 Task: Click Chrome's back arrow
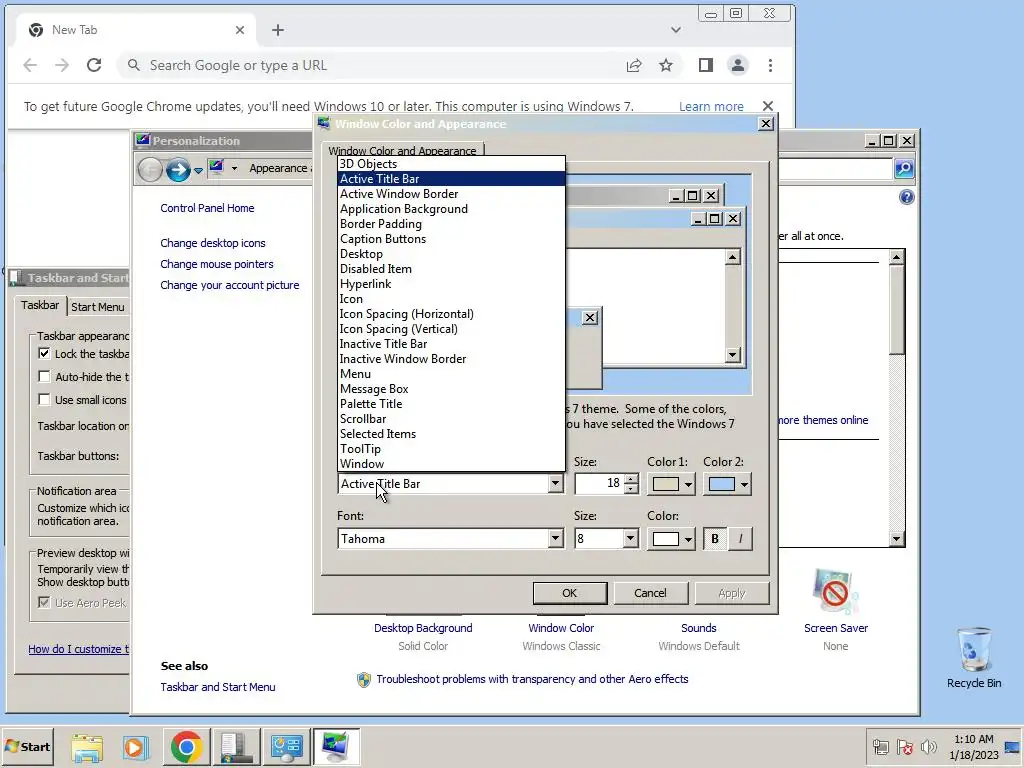coord(30,65)
